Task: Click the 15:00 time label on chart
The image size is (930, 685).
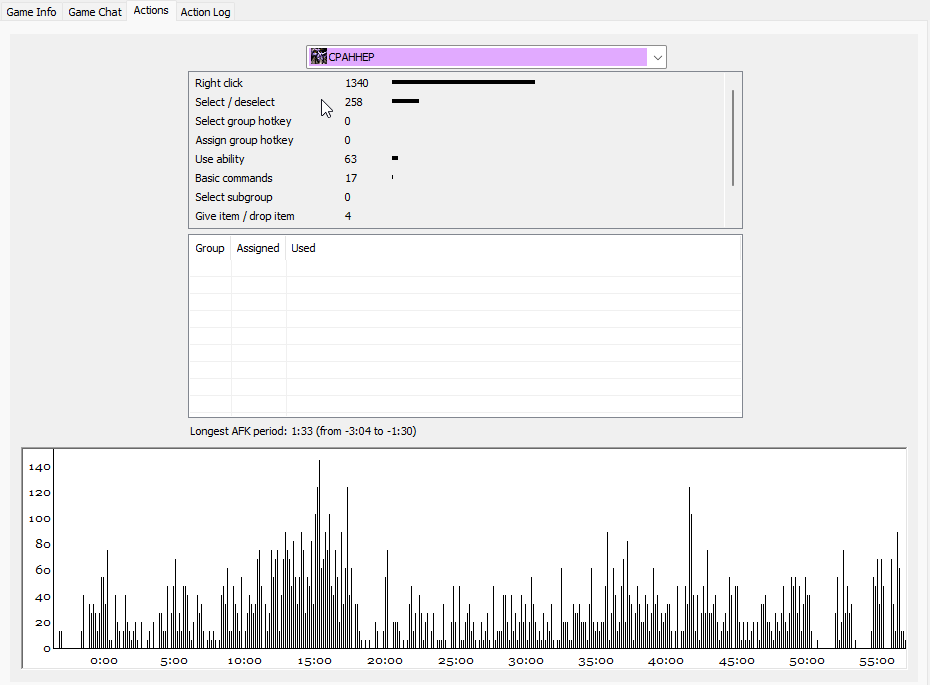Action: coord(314,661)
